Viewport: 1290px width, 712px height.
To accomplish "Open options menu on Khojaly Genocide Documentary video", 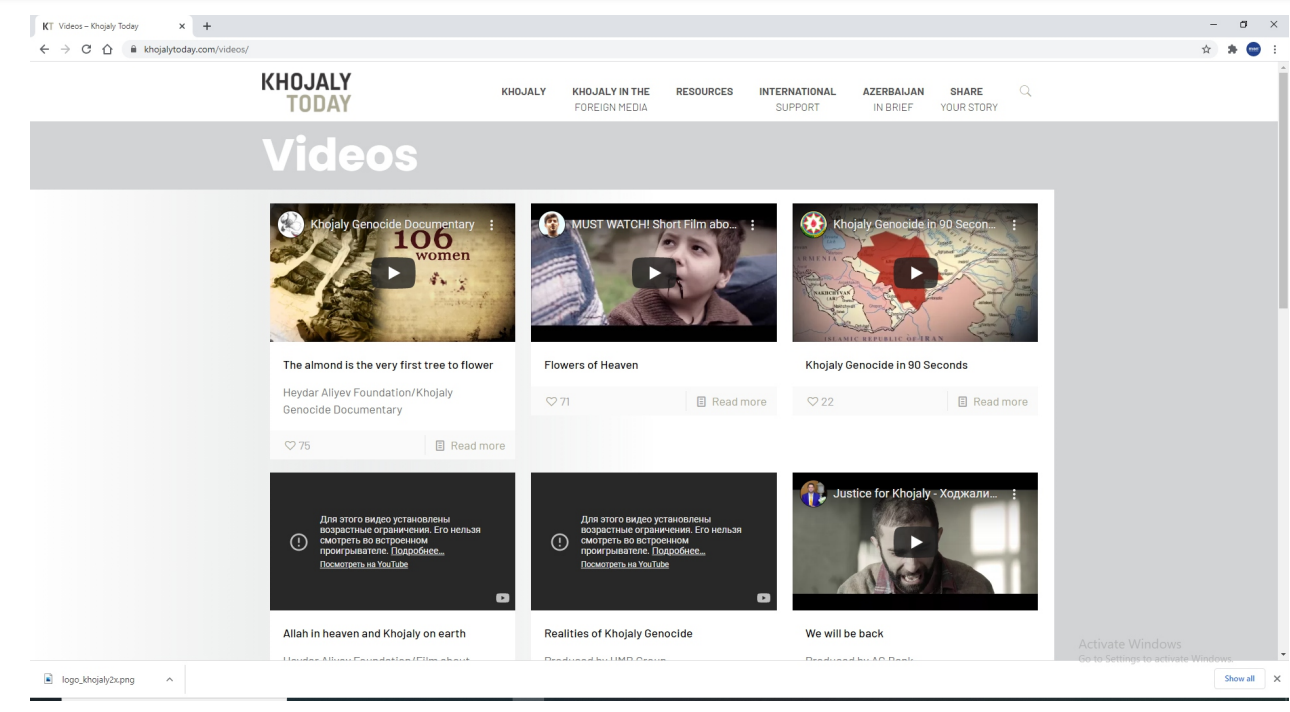I will tap(491, 225).
